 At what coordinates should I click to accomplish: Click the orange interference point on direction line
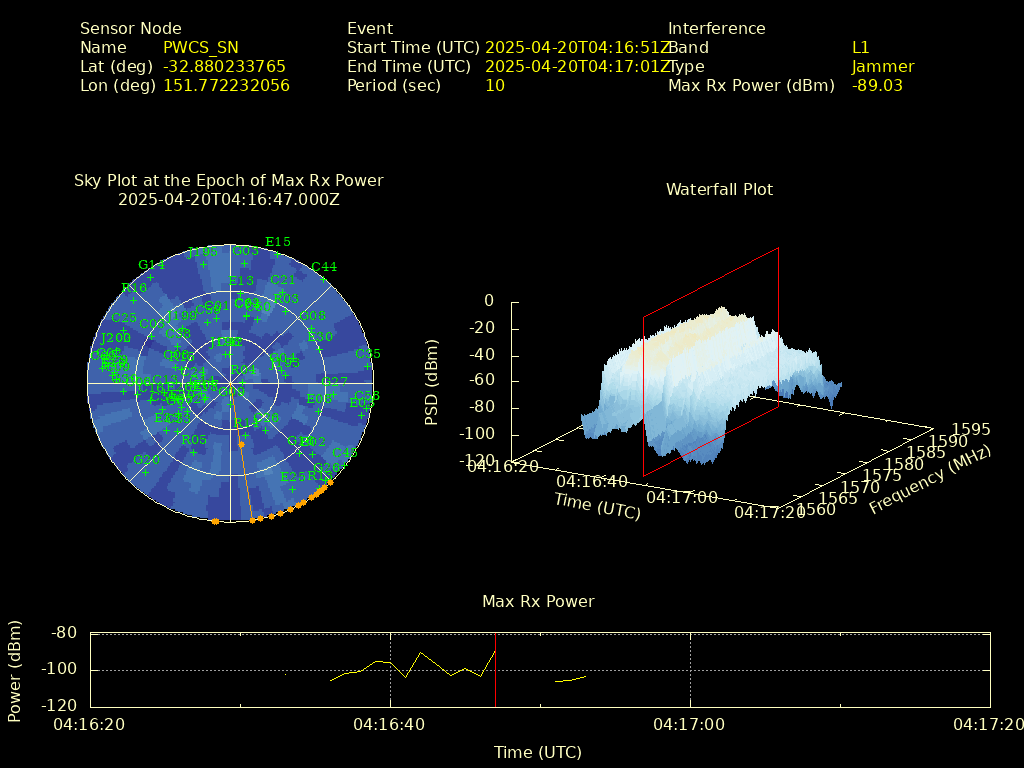point(241,444)
